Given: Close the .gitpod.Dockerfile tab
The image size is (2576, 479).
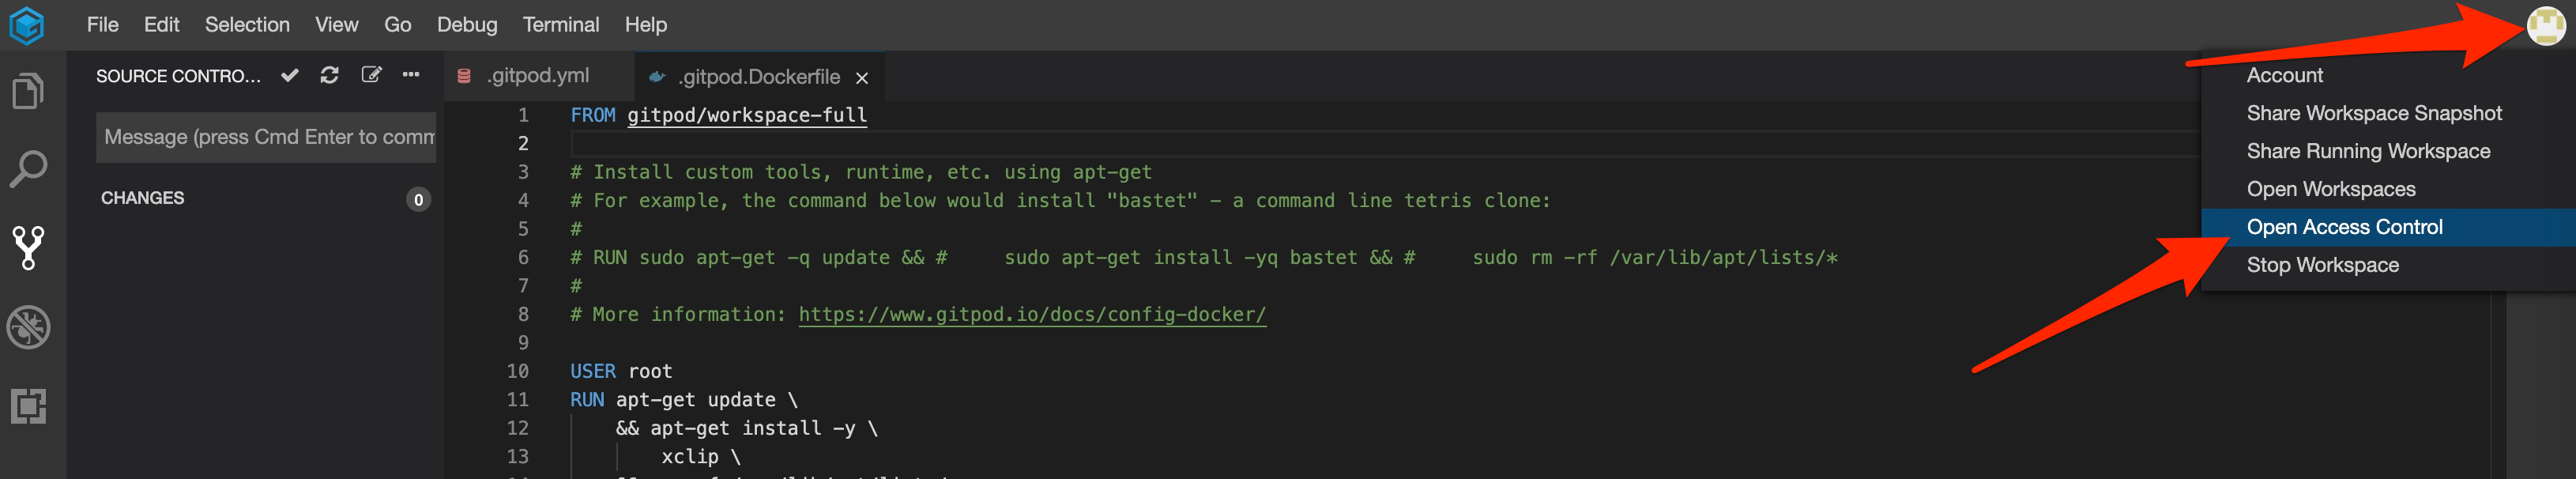Looking at the screenshot, I should [x=862, y=78].
